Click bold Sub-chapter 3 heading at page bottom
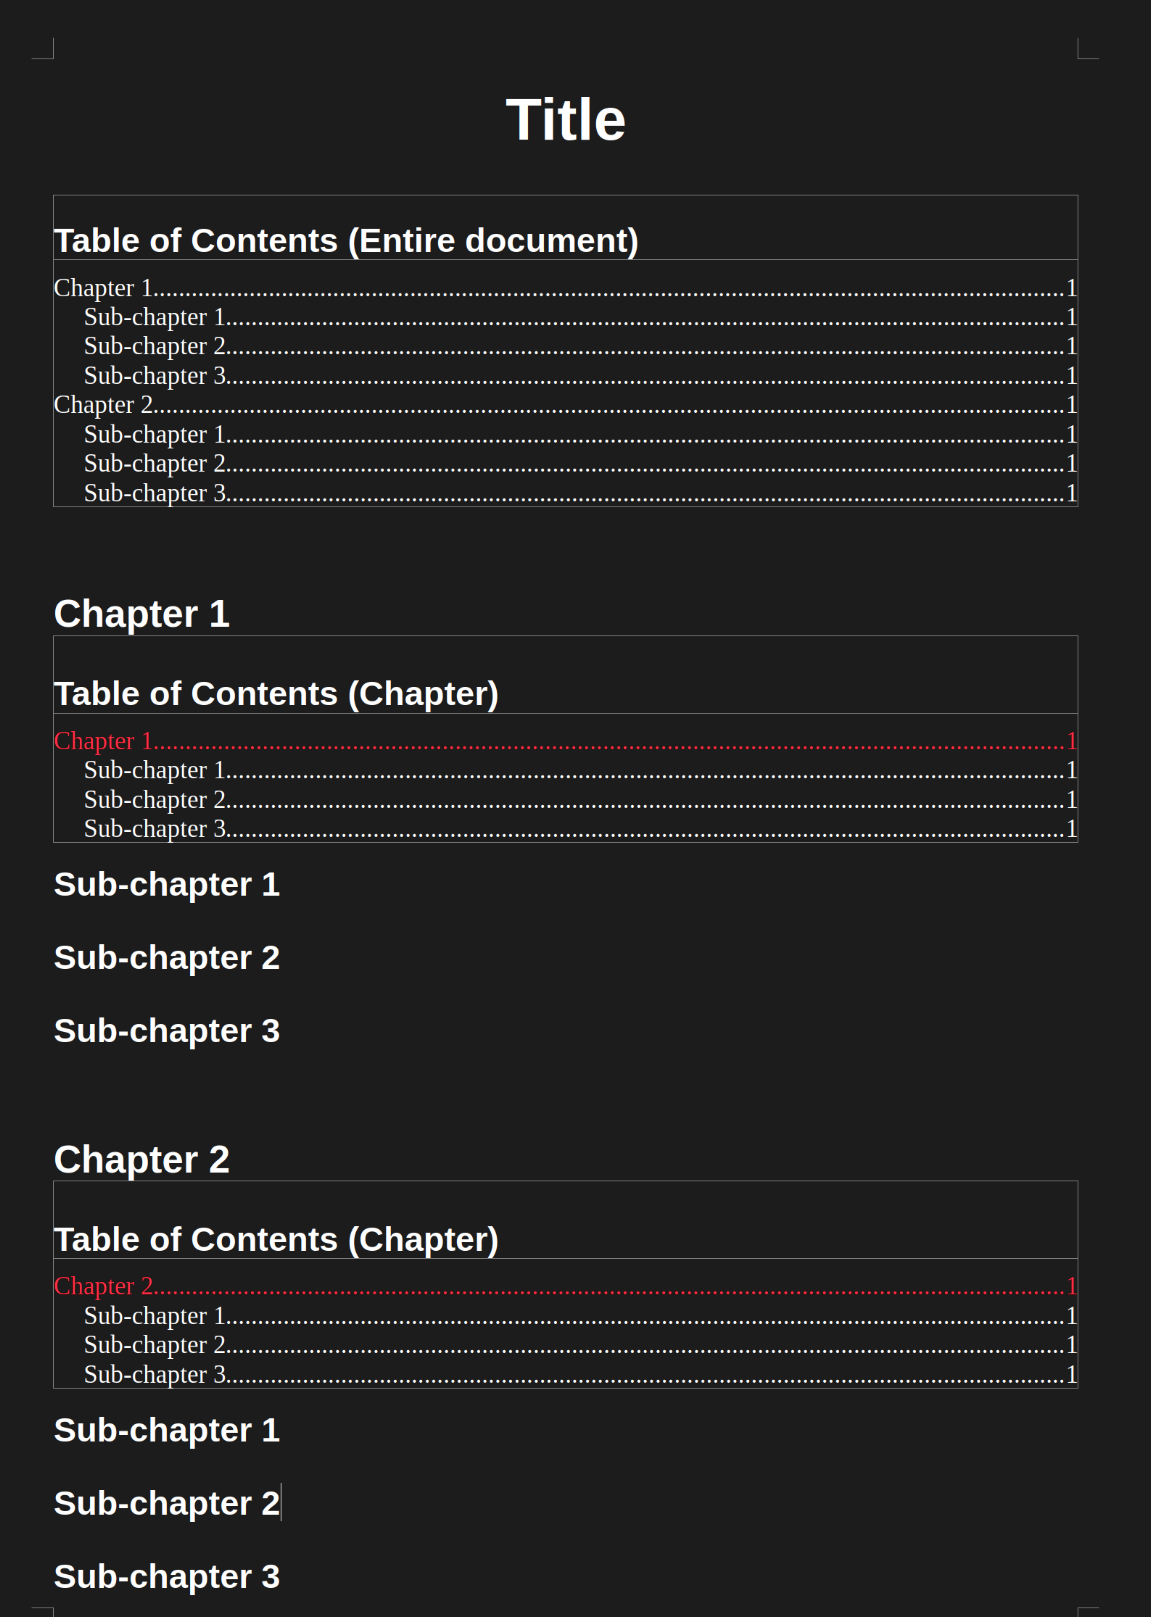The image size is (1151, 1617). (167, 1577)
